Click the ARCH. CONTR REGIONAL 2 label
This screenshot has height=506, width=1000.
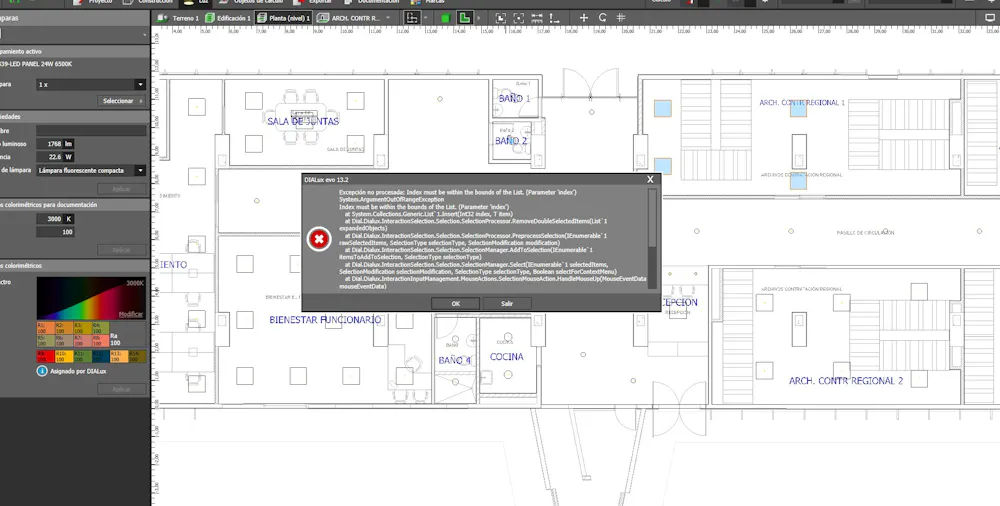tap(846, 381)
